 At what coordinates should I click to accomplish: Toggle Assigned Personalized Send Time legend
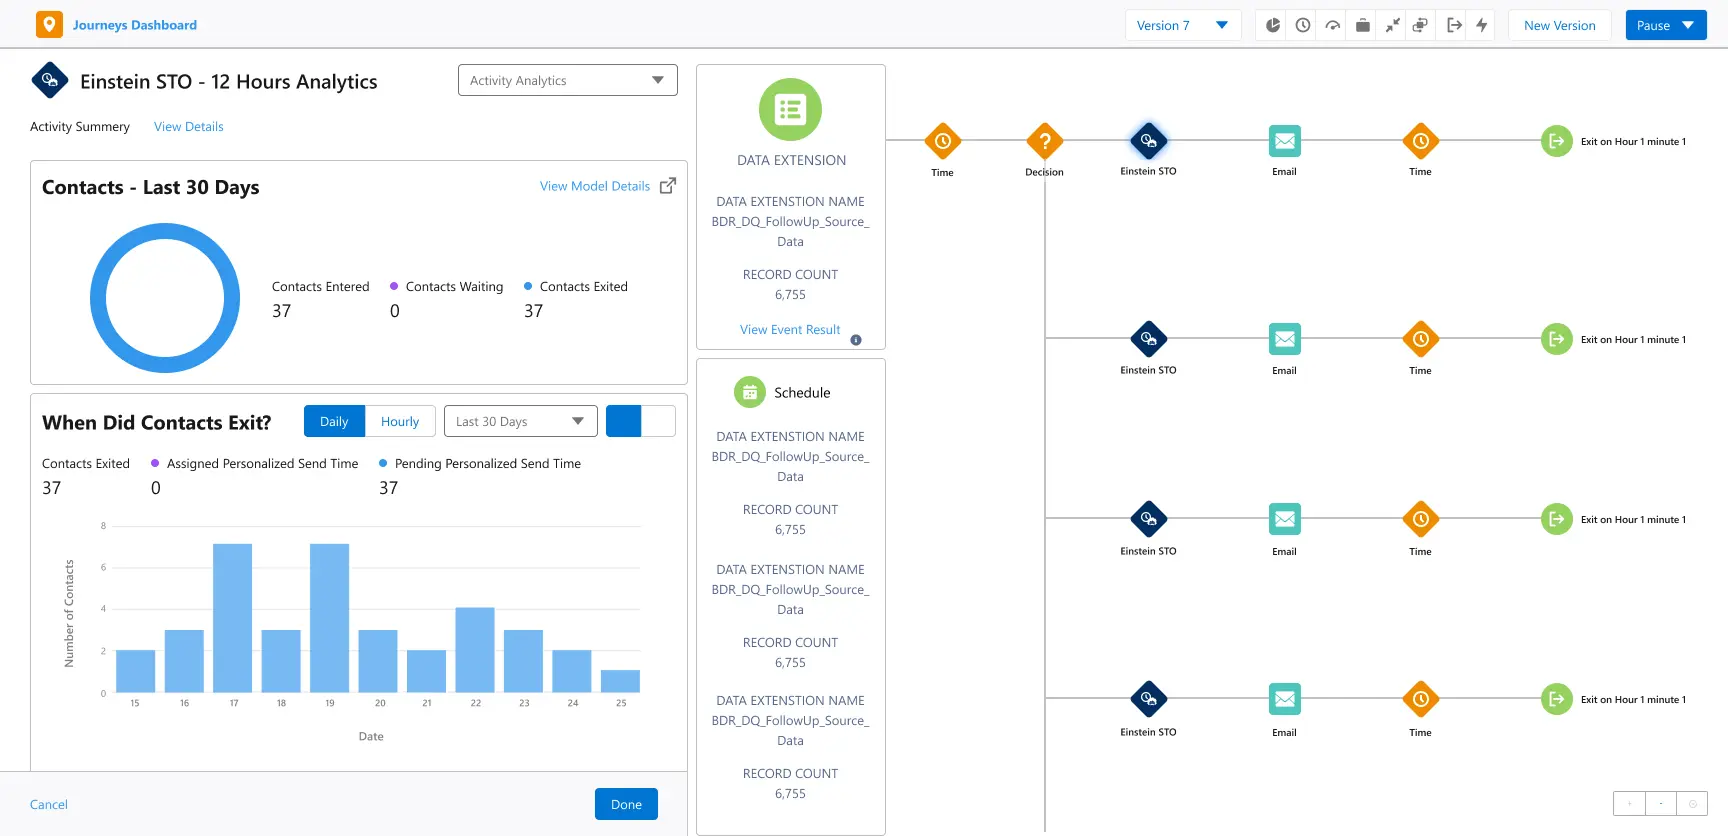tap(255, 463)
